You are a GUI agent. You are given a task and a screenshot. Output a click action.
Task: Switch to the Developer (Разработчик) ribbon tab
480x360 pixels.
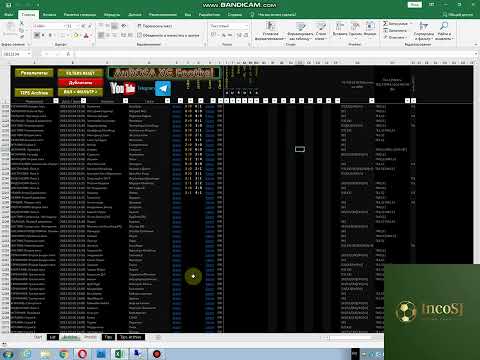pos(210,15)
